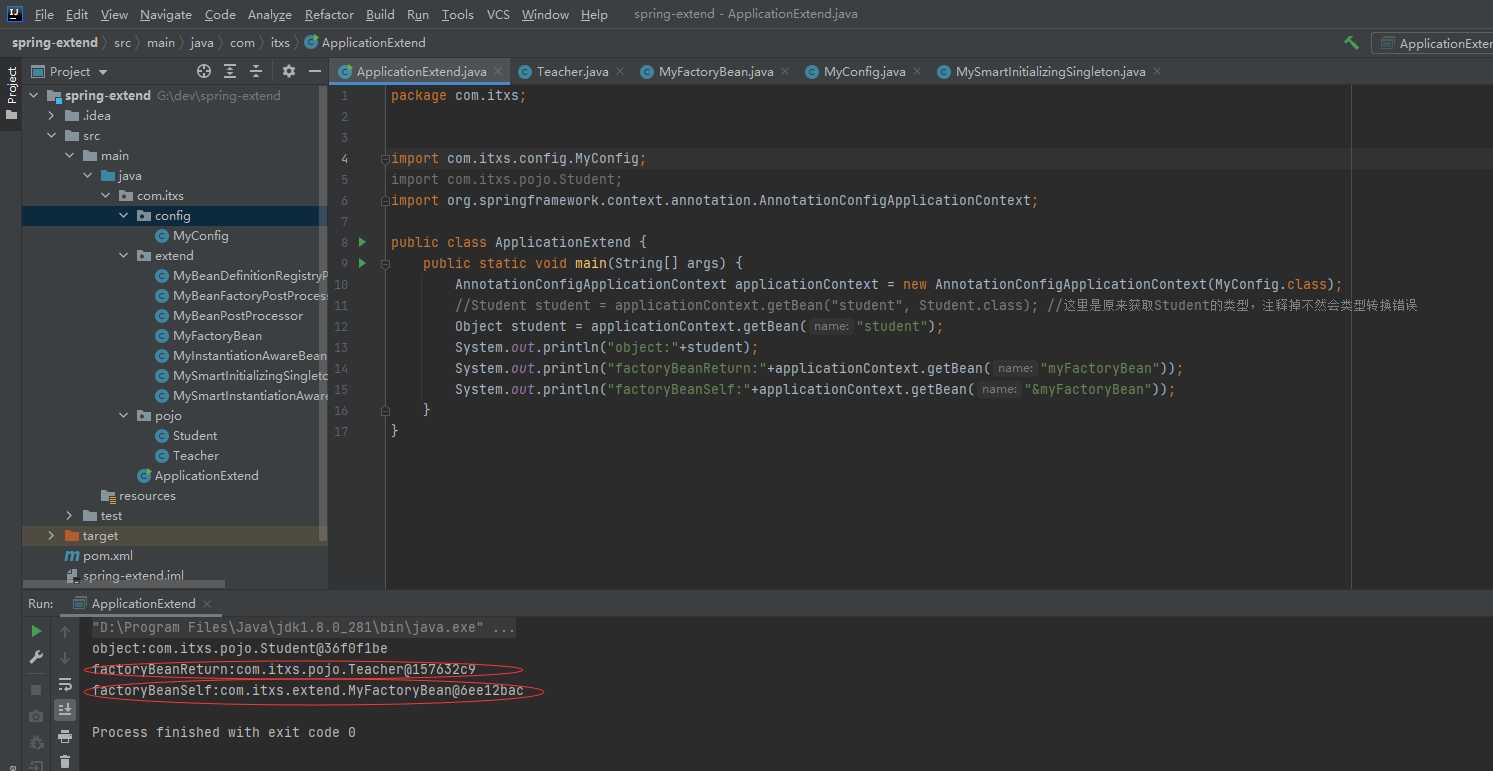Click the Build project hammer icon
The width and height of the screenshot is (1493, 771).
coord(1351,43)
